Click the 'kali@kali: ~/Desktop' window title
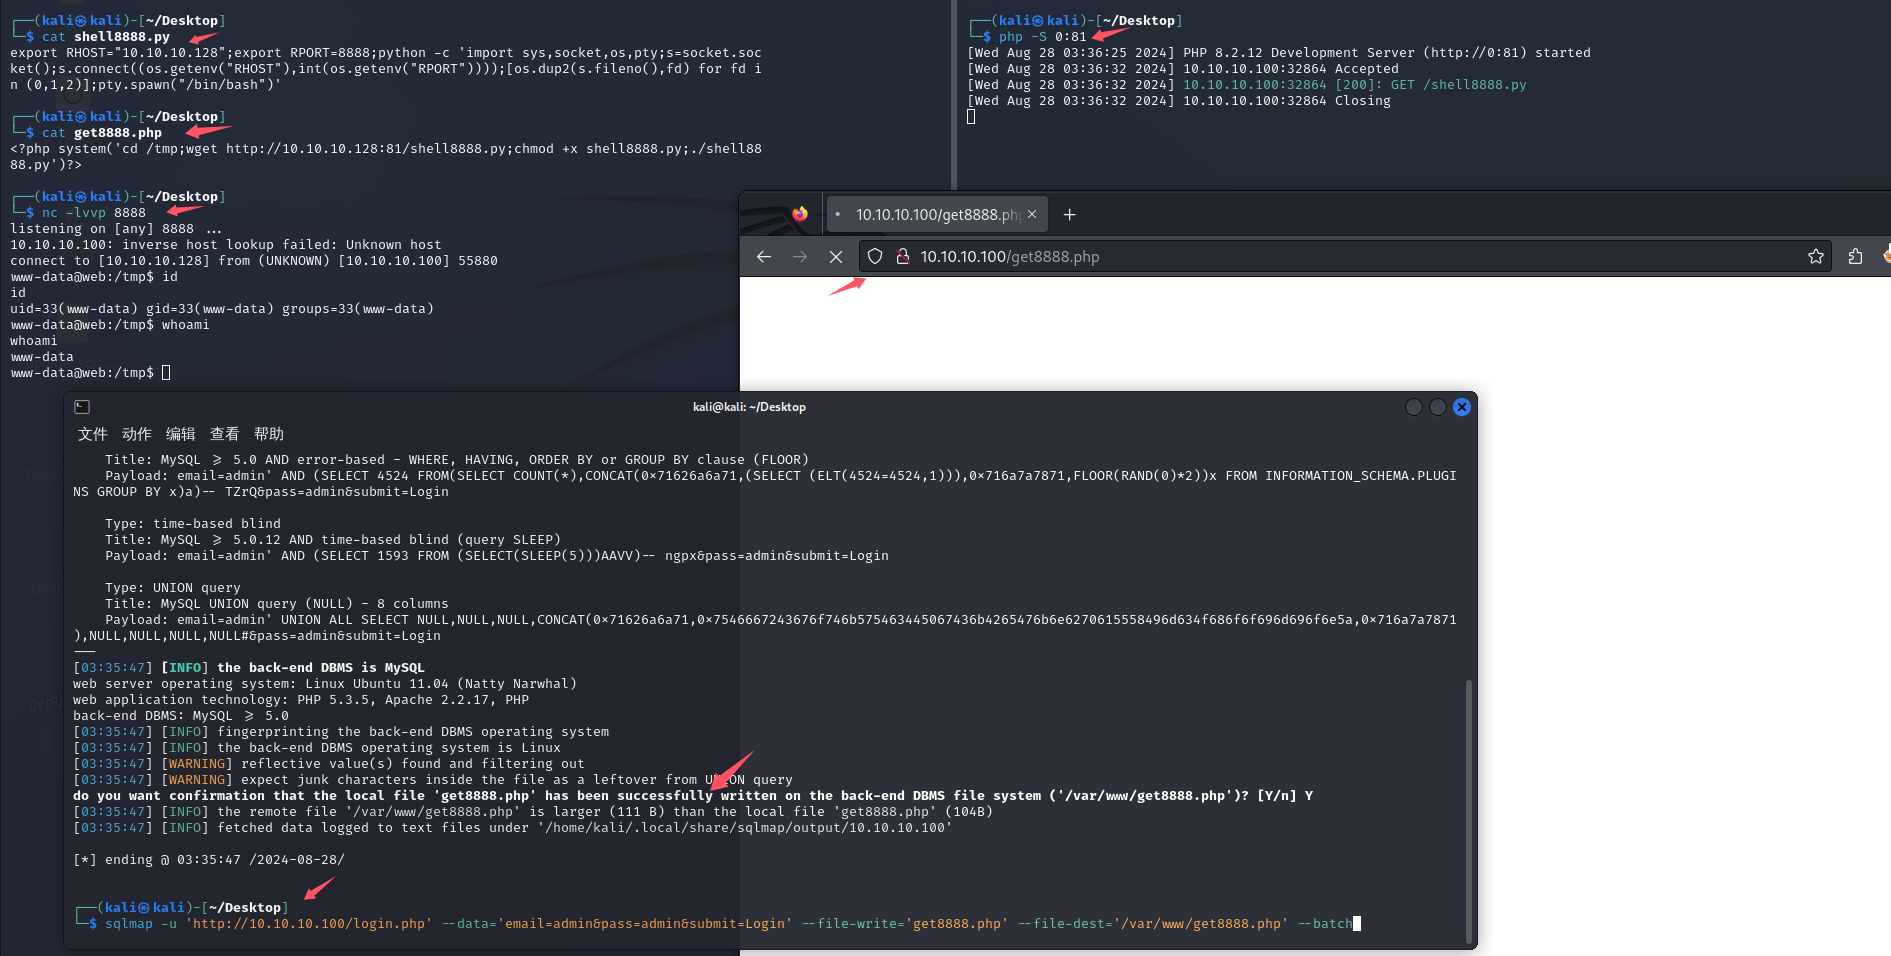 point(749,407)
